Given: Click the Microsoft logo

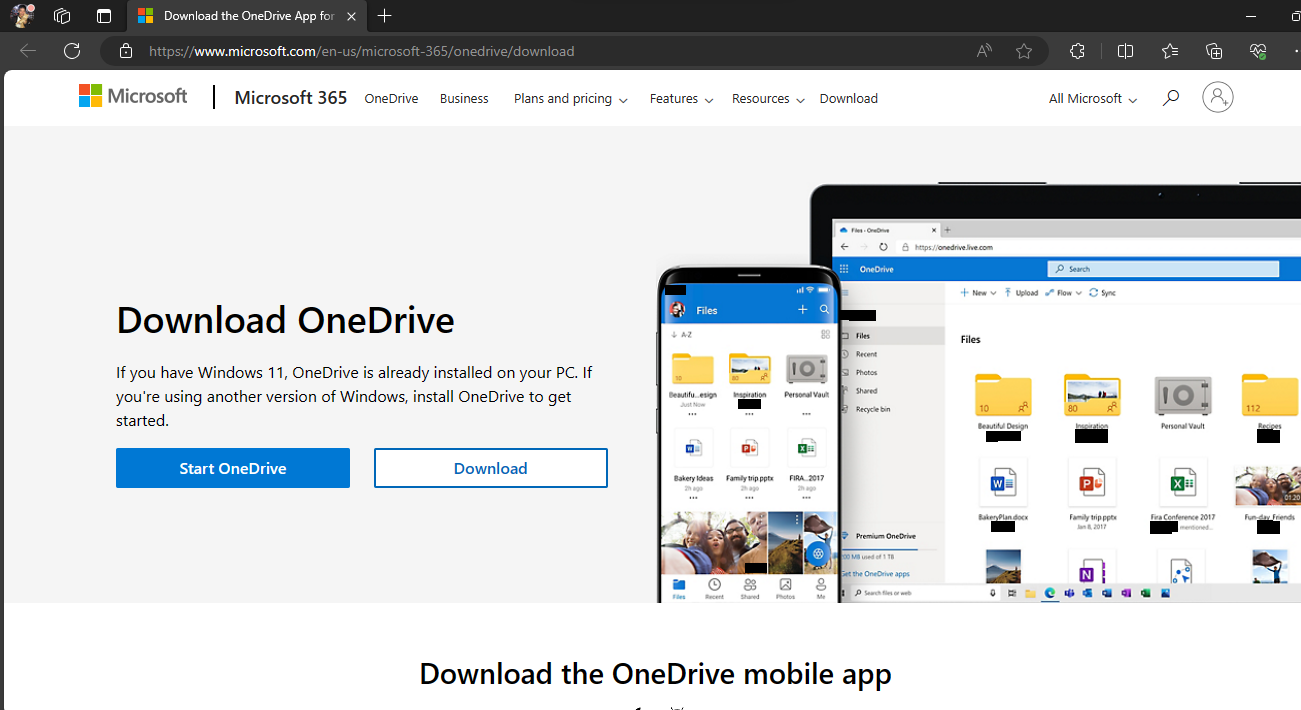Looking at the screenshot, I should coord(133,96).
